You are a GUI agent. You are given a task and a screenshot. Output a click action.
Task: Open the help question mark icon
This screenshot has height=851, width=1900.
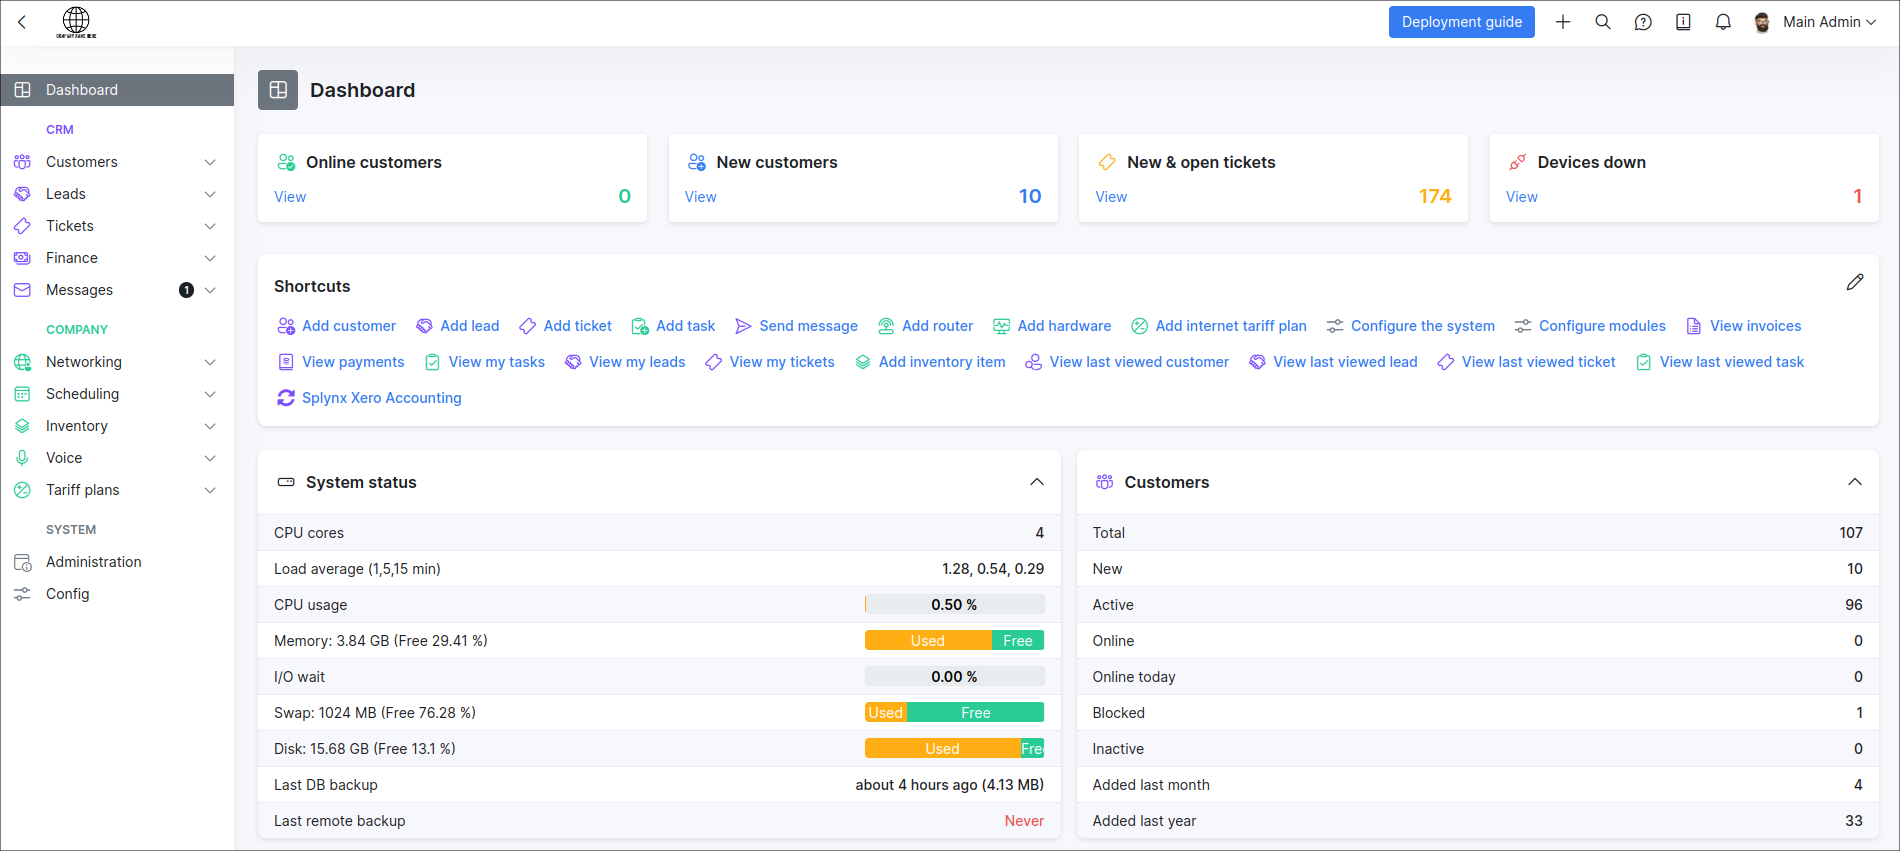click(1643, 22)
